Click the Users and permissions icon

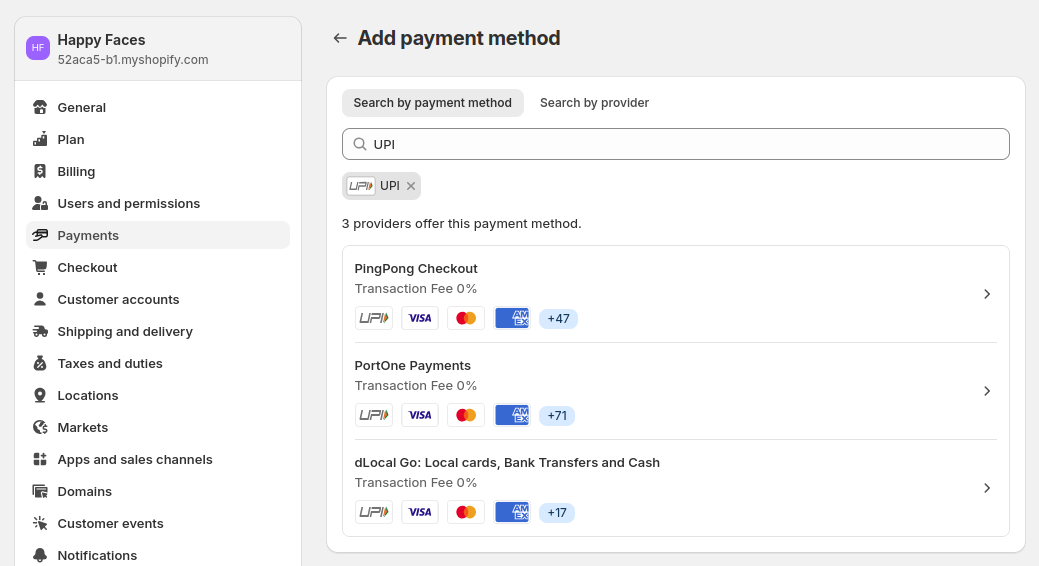(x=40, y=203)
